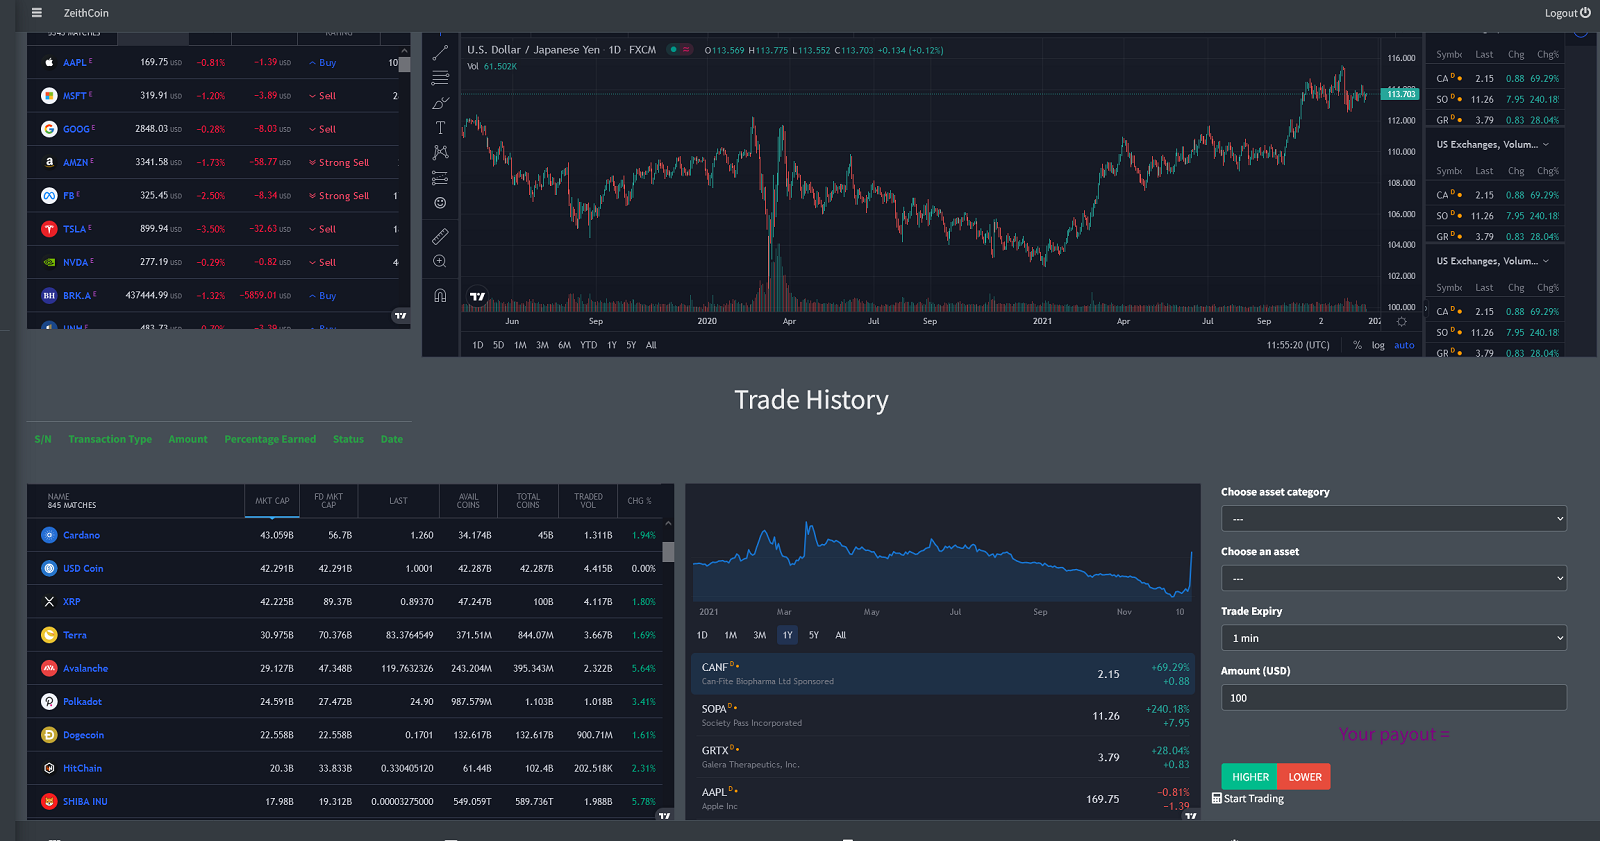
Task: Open chart settings gear near price axis
Action: [x=1401, y=322]
